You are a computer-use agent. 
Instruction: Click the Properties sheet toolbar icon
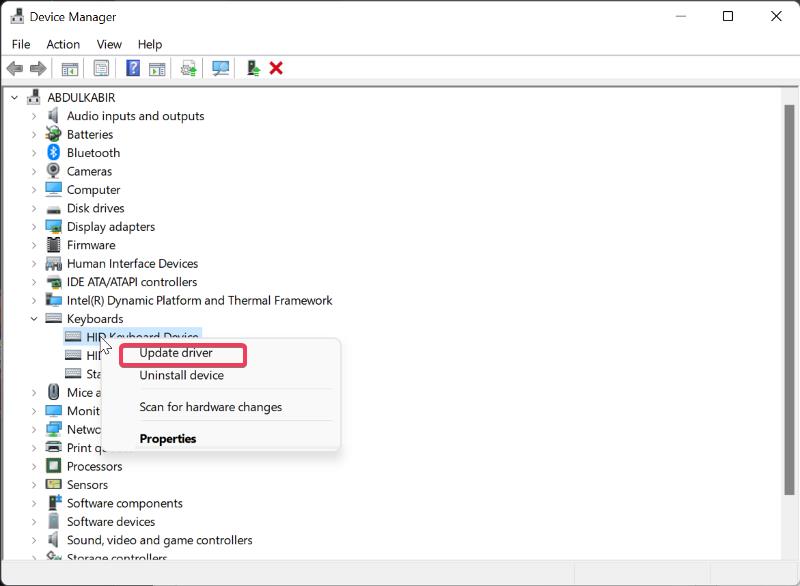coord(101,68)
